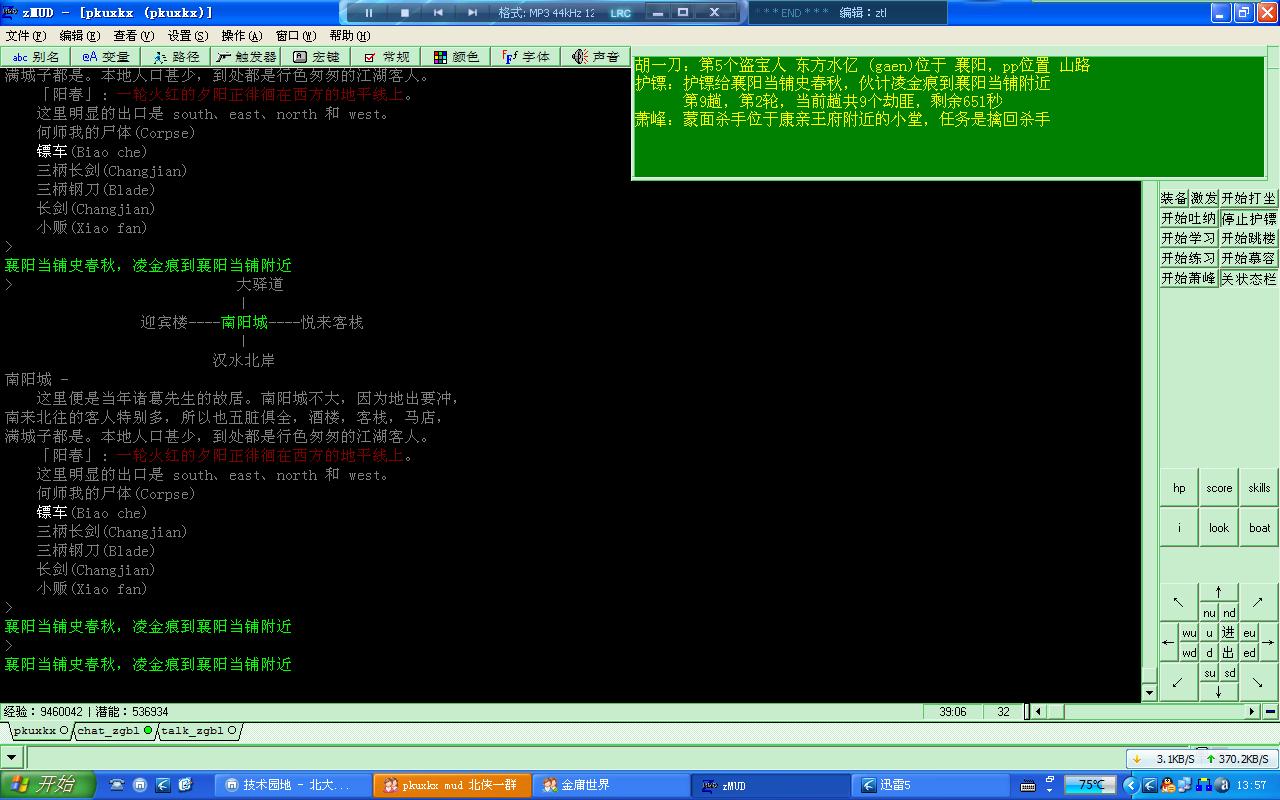Click the horizontal scrollbar right arrow
The width and height of the screenshot is (1280, 800).
click(1251, 712)
